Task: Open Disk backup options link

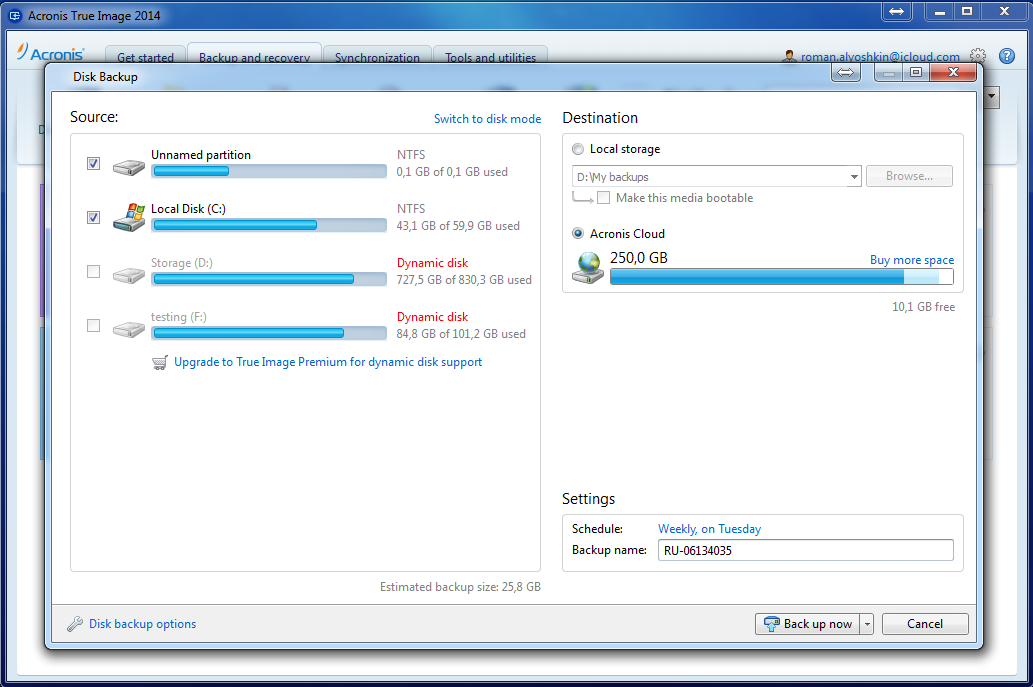Action: tap(142, 624)
